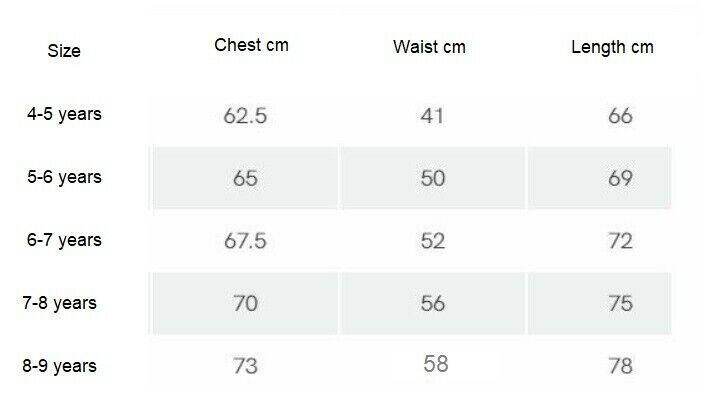
Task: Select the chest value 65 cell
Action: click(x=245, y=179)
